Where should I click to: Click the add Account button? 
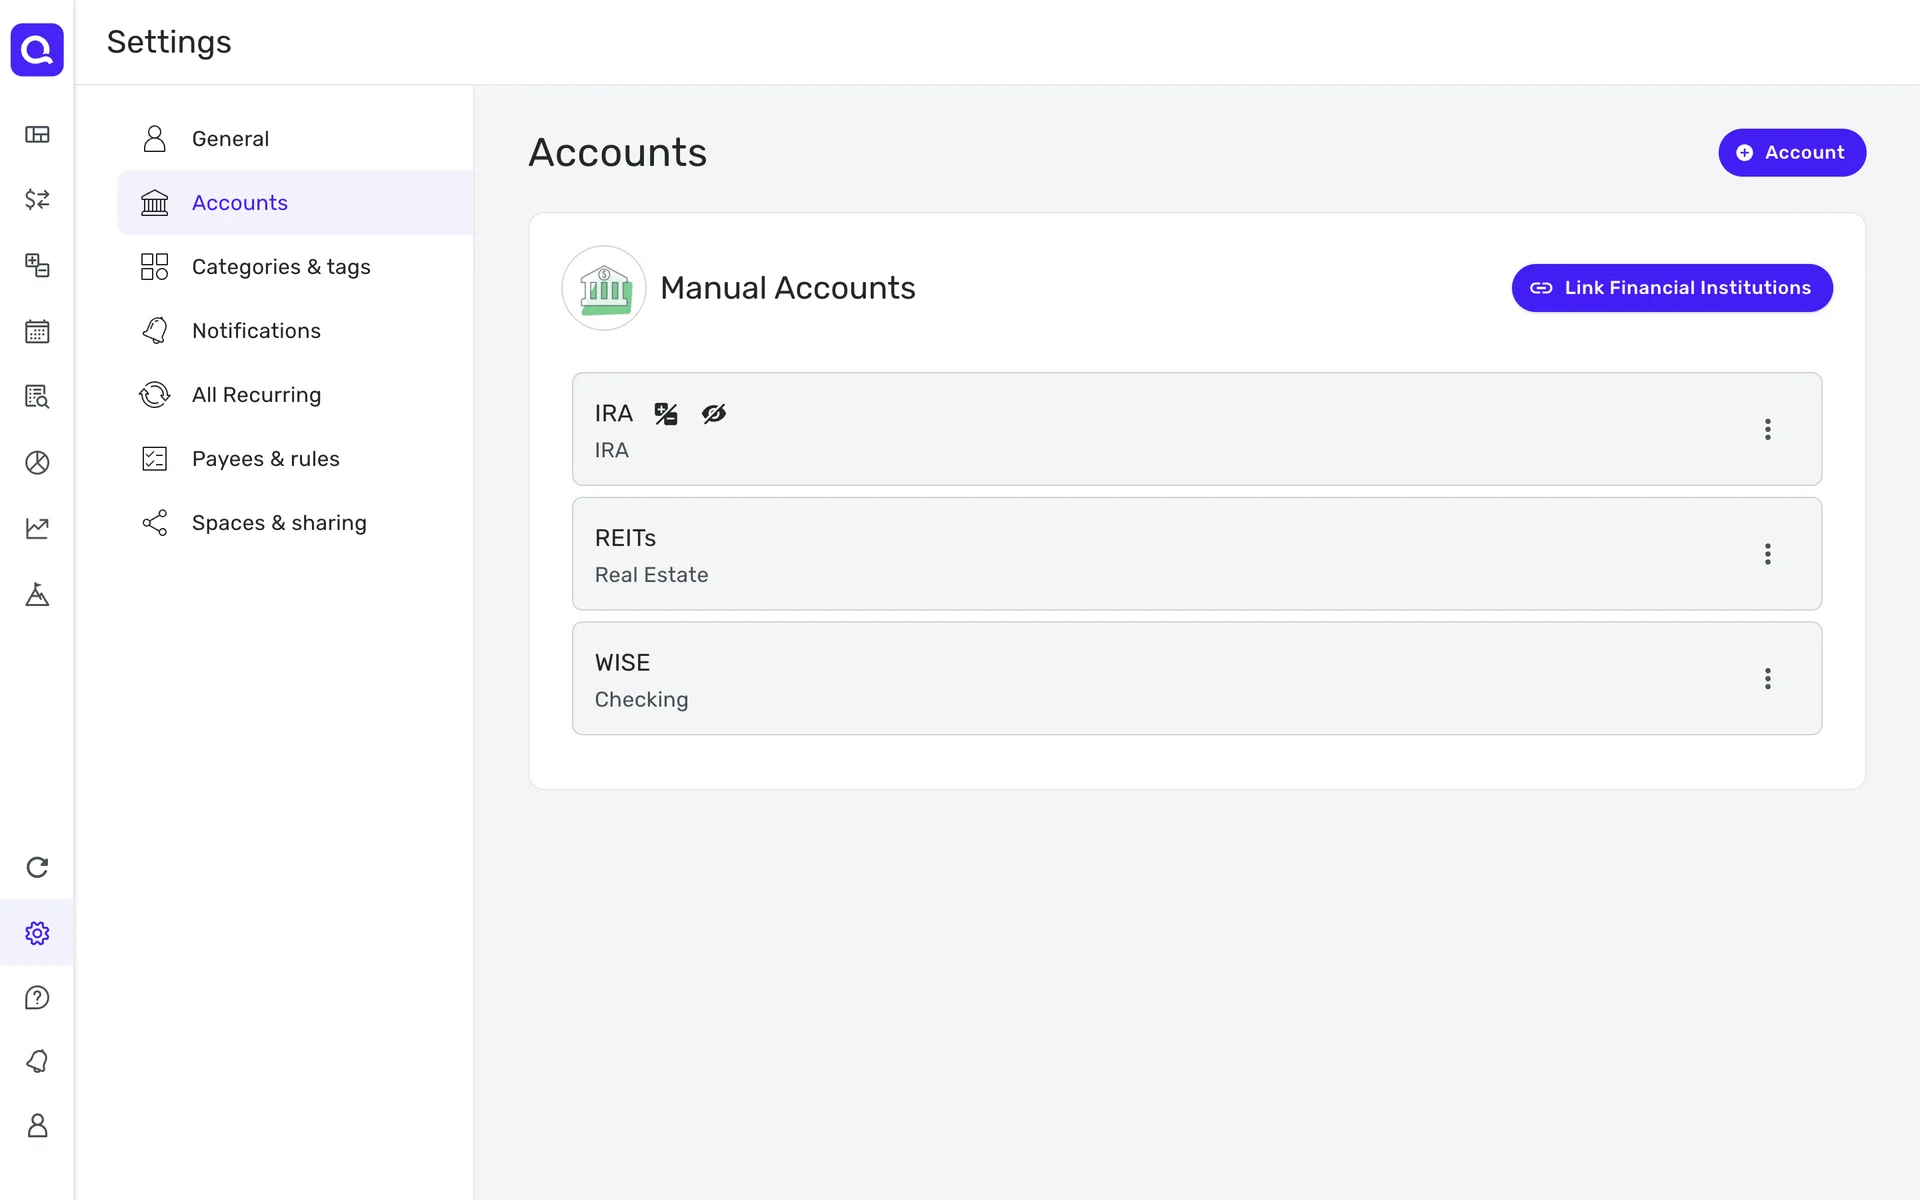[1791, 153]
